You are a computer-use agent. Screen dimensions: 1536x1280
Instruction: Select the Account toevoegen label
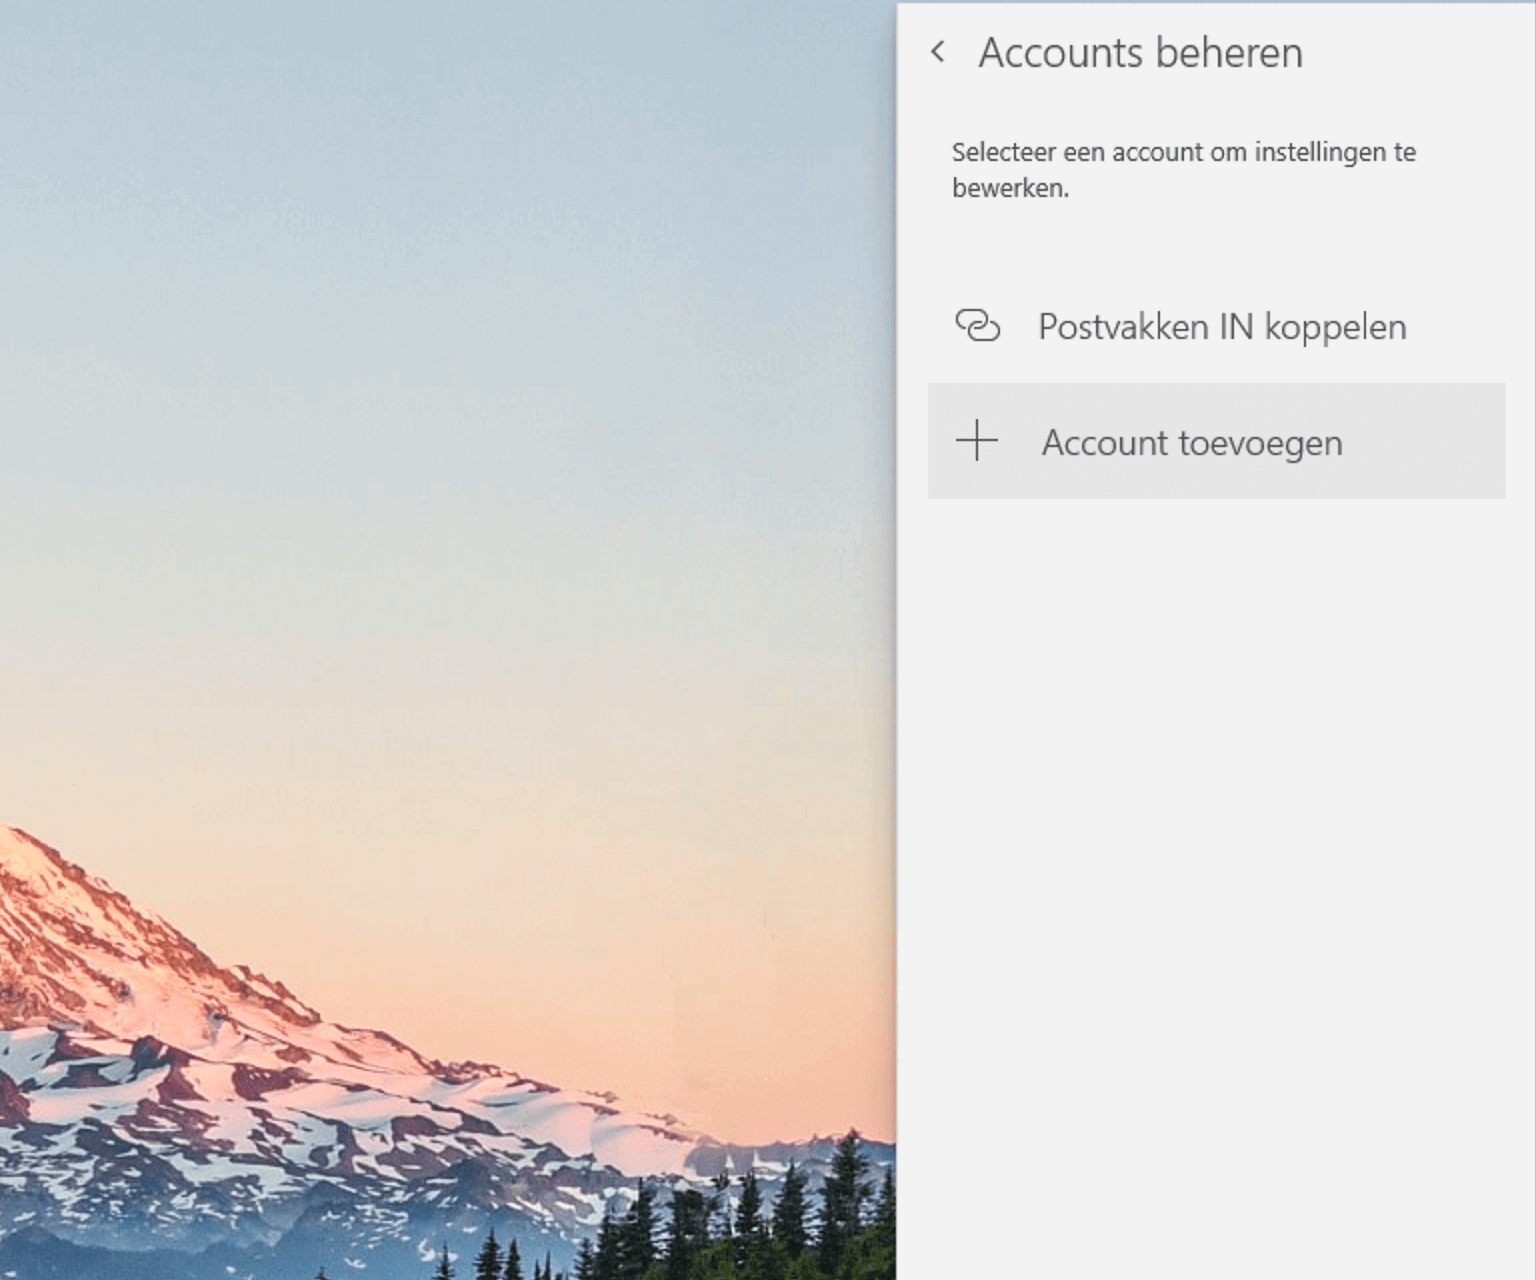(1191, 442)
